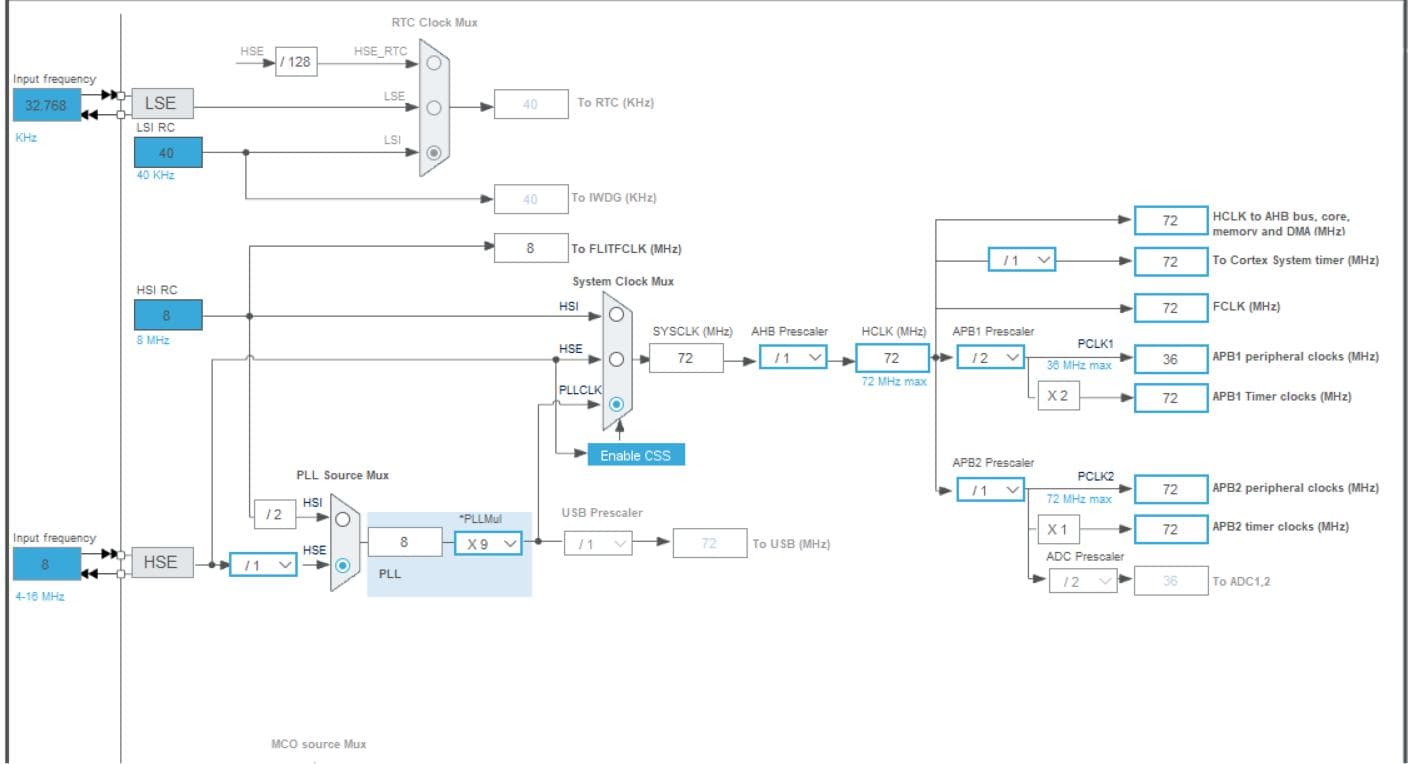Click APB2 timer clocks 72 field
1409x764 pixels.
click(x=1171, y=528)
